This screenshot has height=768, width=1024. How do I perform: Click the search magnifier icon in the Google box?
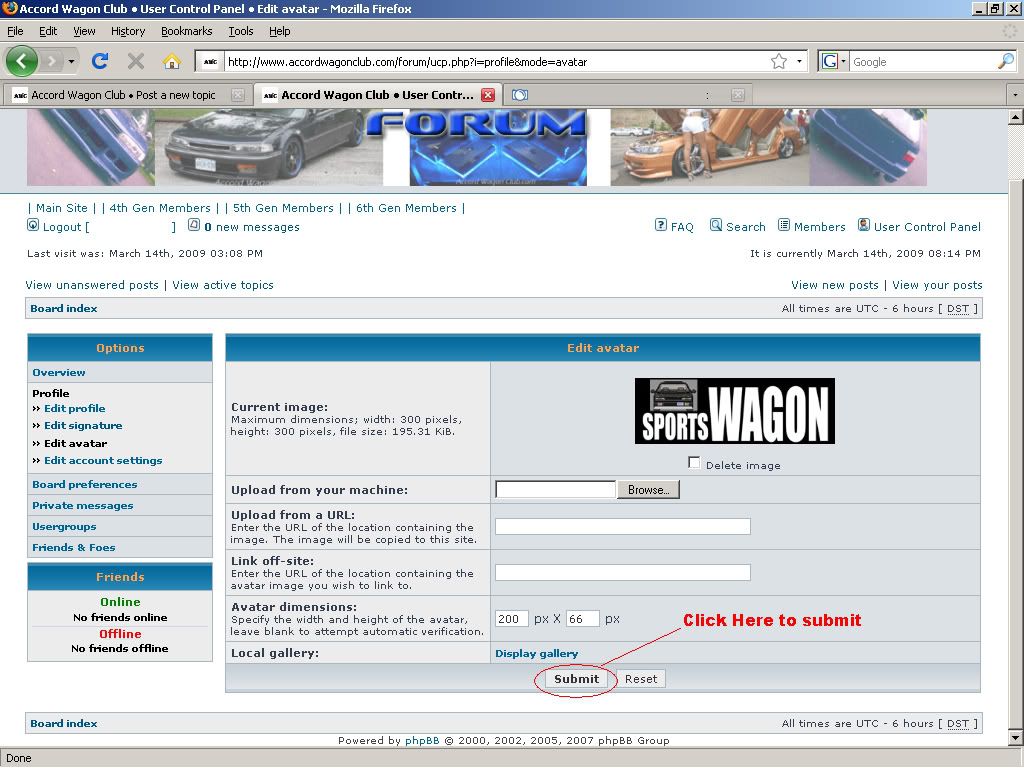point(1006,61)
